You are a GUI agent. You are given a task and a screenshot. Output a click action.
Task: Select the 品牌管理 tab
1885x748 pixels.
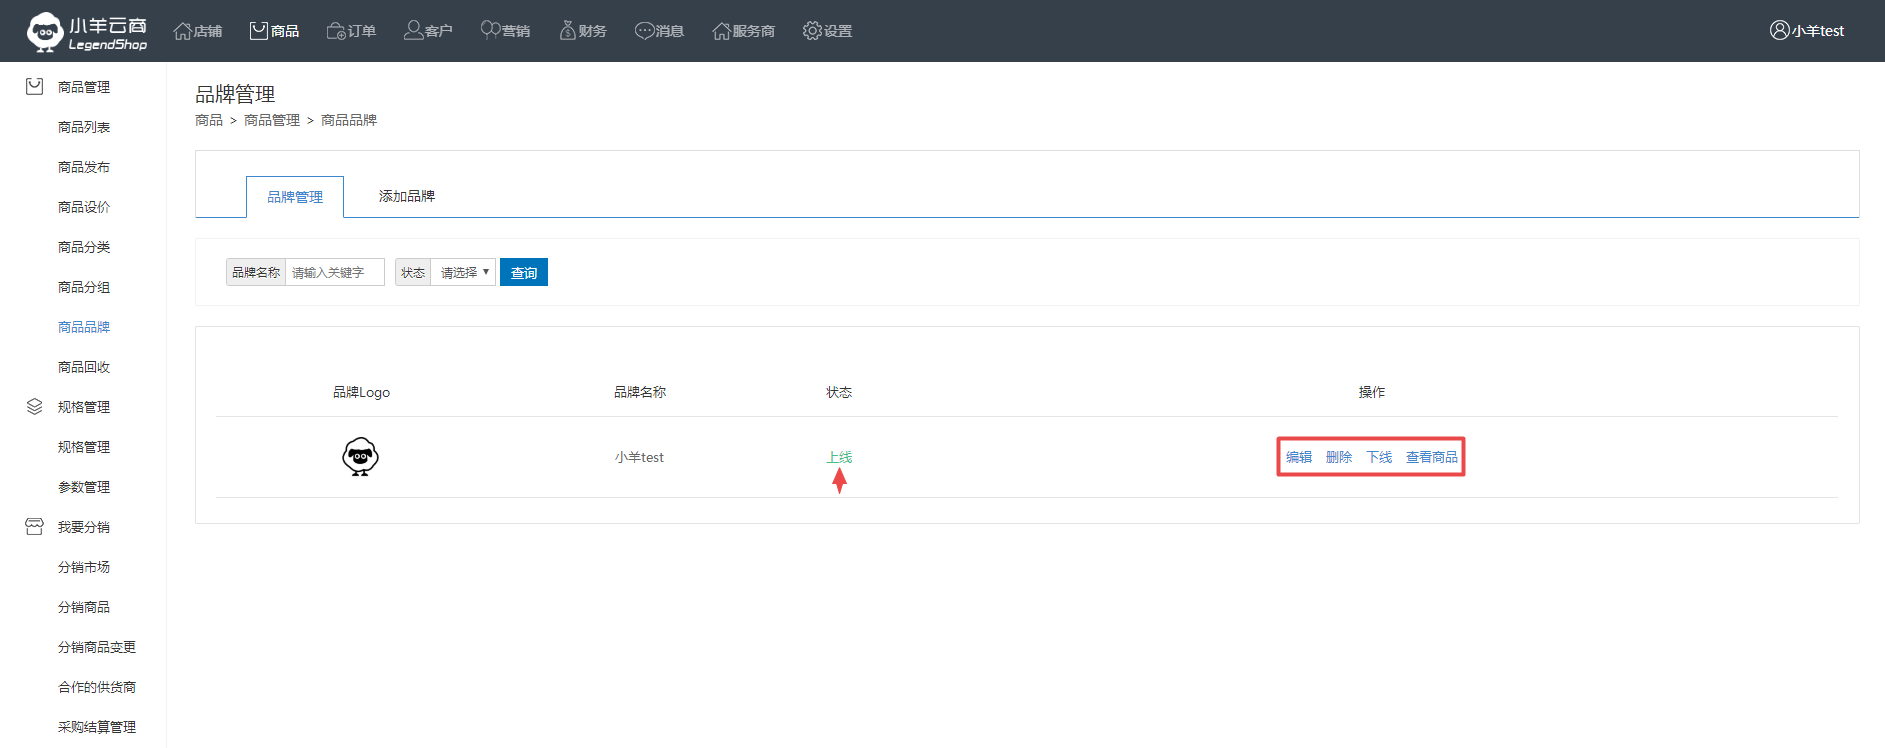[x=295, y=197]
